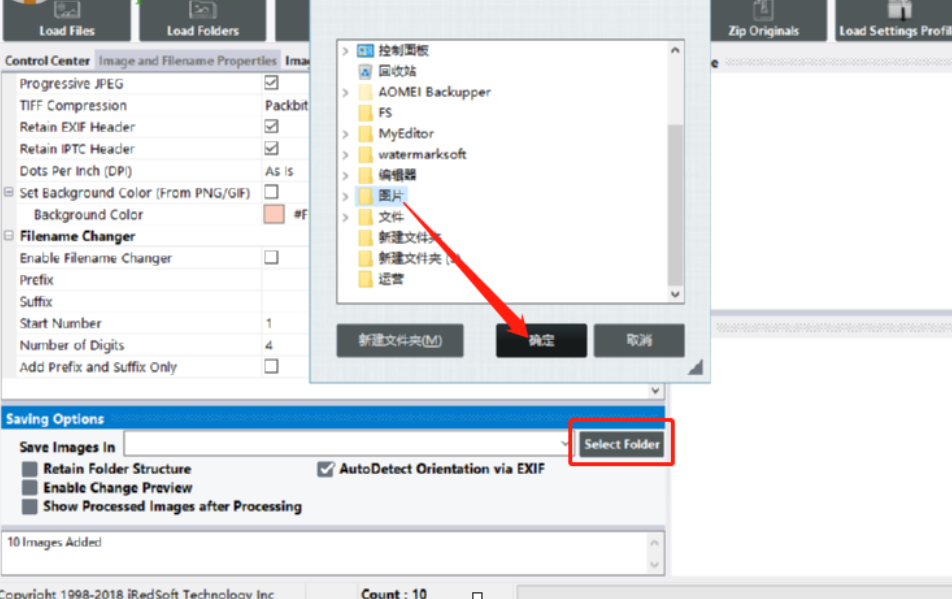Click the Load Settings Profile icon

(x=894, y=20)
